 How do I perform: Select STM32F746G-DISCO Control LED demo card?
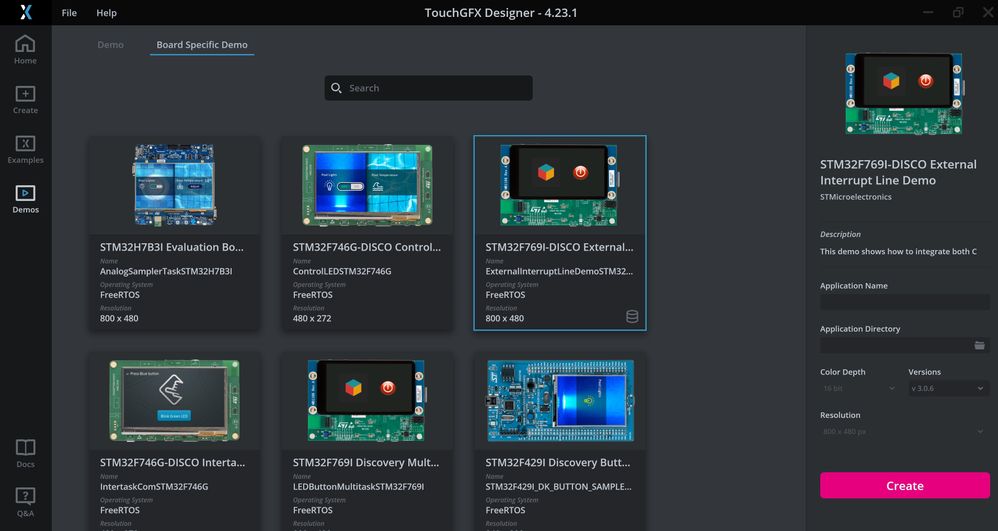[367, 233]
